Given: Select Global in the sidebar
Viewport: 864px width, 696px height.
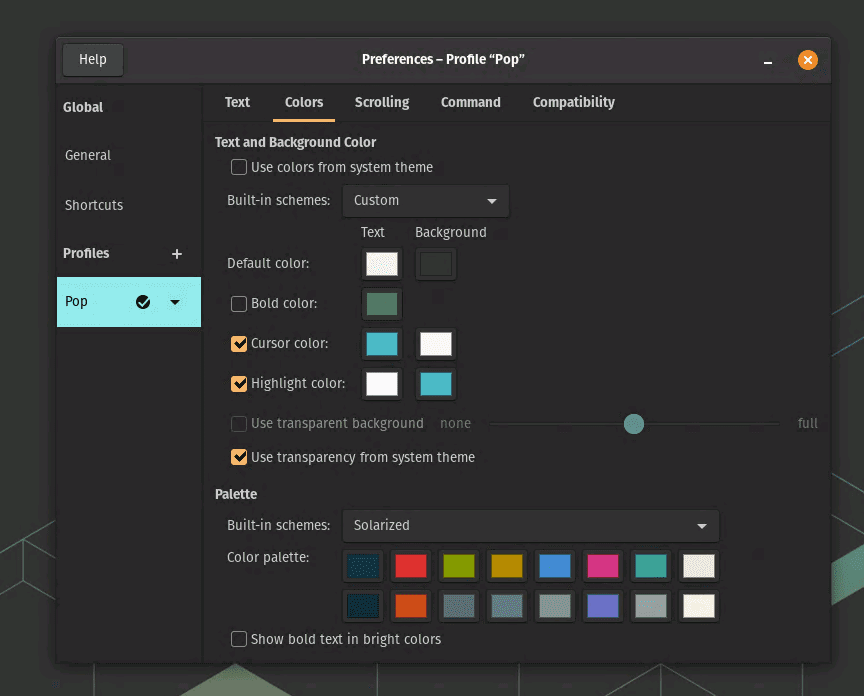Looking at the screenshot, I should click(x=82, y=107).
